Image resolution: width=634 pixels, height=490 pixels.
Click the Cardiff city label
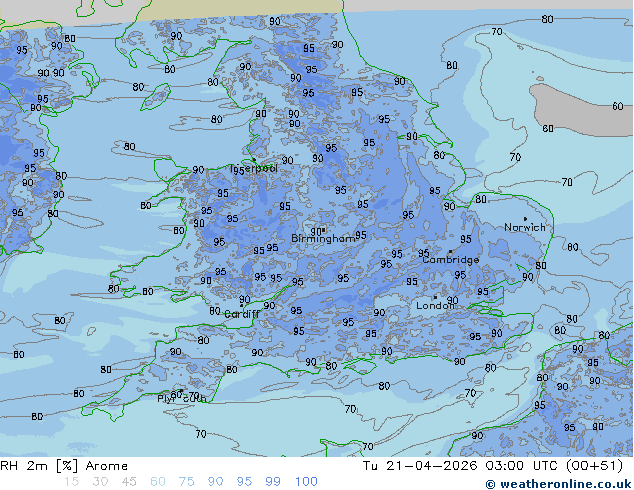241,314
